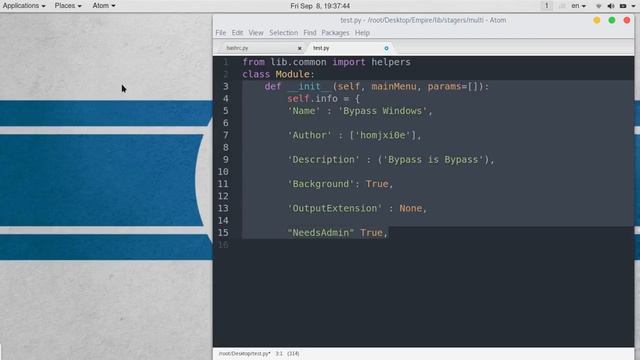Click the 'Bypass is Bypass' description string
Screen dimensions: 640x360
pyautogui.click(x=433, y=160)
